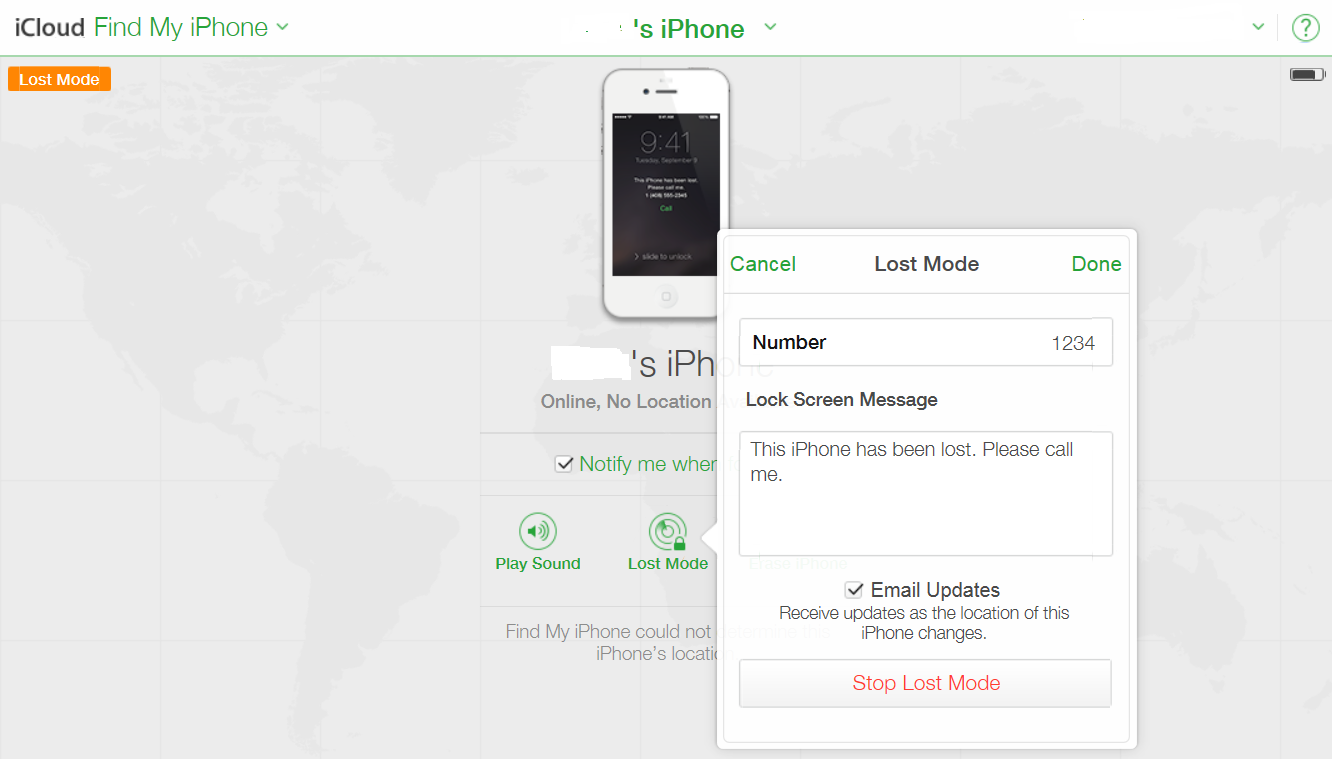Open the help question mark icon

[x=1305, y=27]
